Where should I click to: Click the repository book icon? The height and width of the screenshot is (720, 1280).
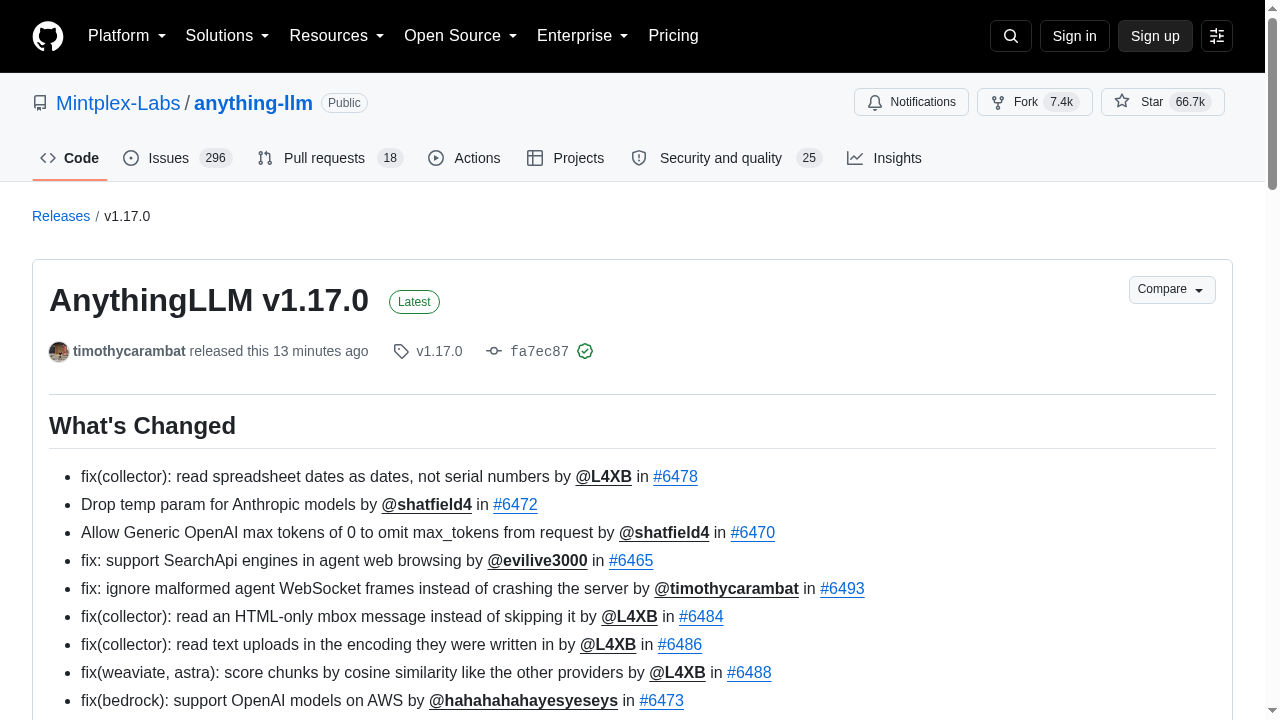pos(40,103)
